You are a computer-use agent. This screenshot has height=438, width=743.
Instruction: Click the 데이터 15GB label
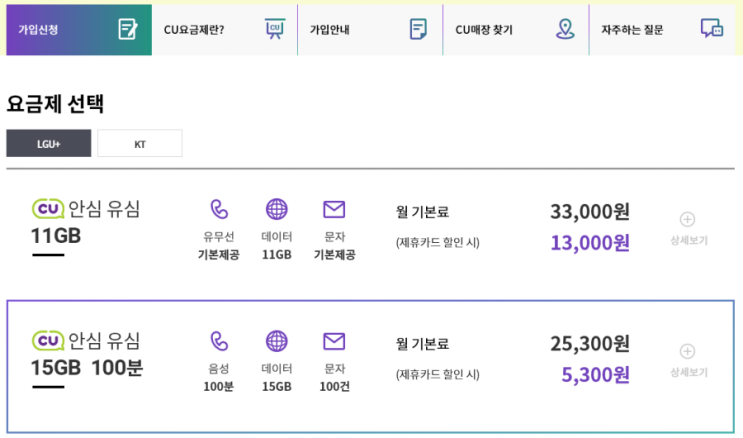277,377
